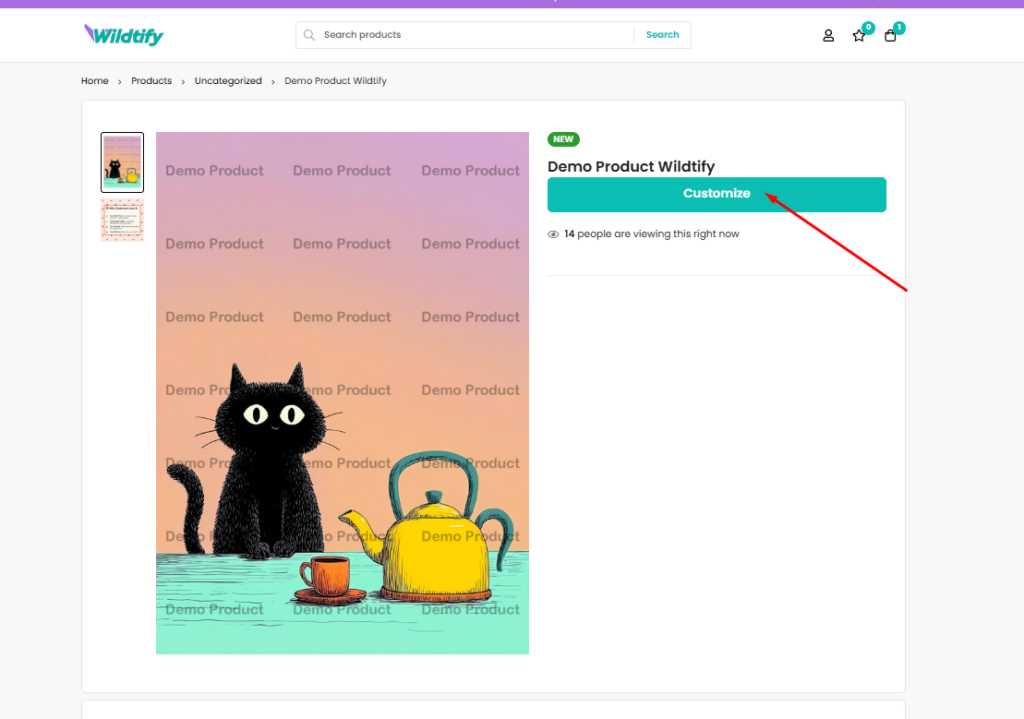The height and width of the screenshot is (719, 1024).
Task: Select the black cat thumbnail image
Action: tap(122, 162)
